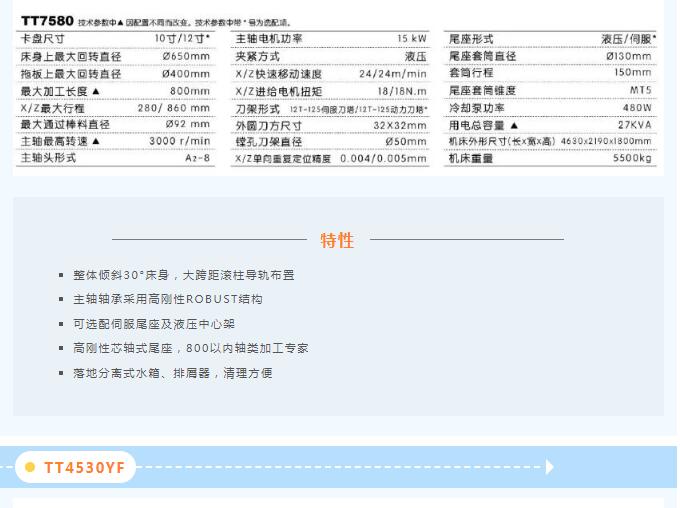This screenshot has height=508, width=680.
Task: Click the label 卡盘尺寸
Action: tap(42, 39)
